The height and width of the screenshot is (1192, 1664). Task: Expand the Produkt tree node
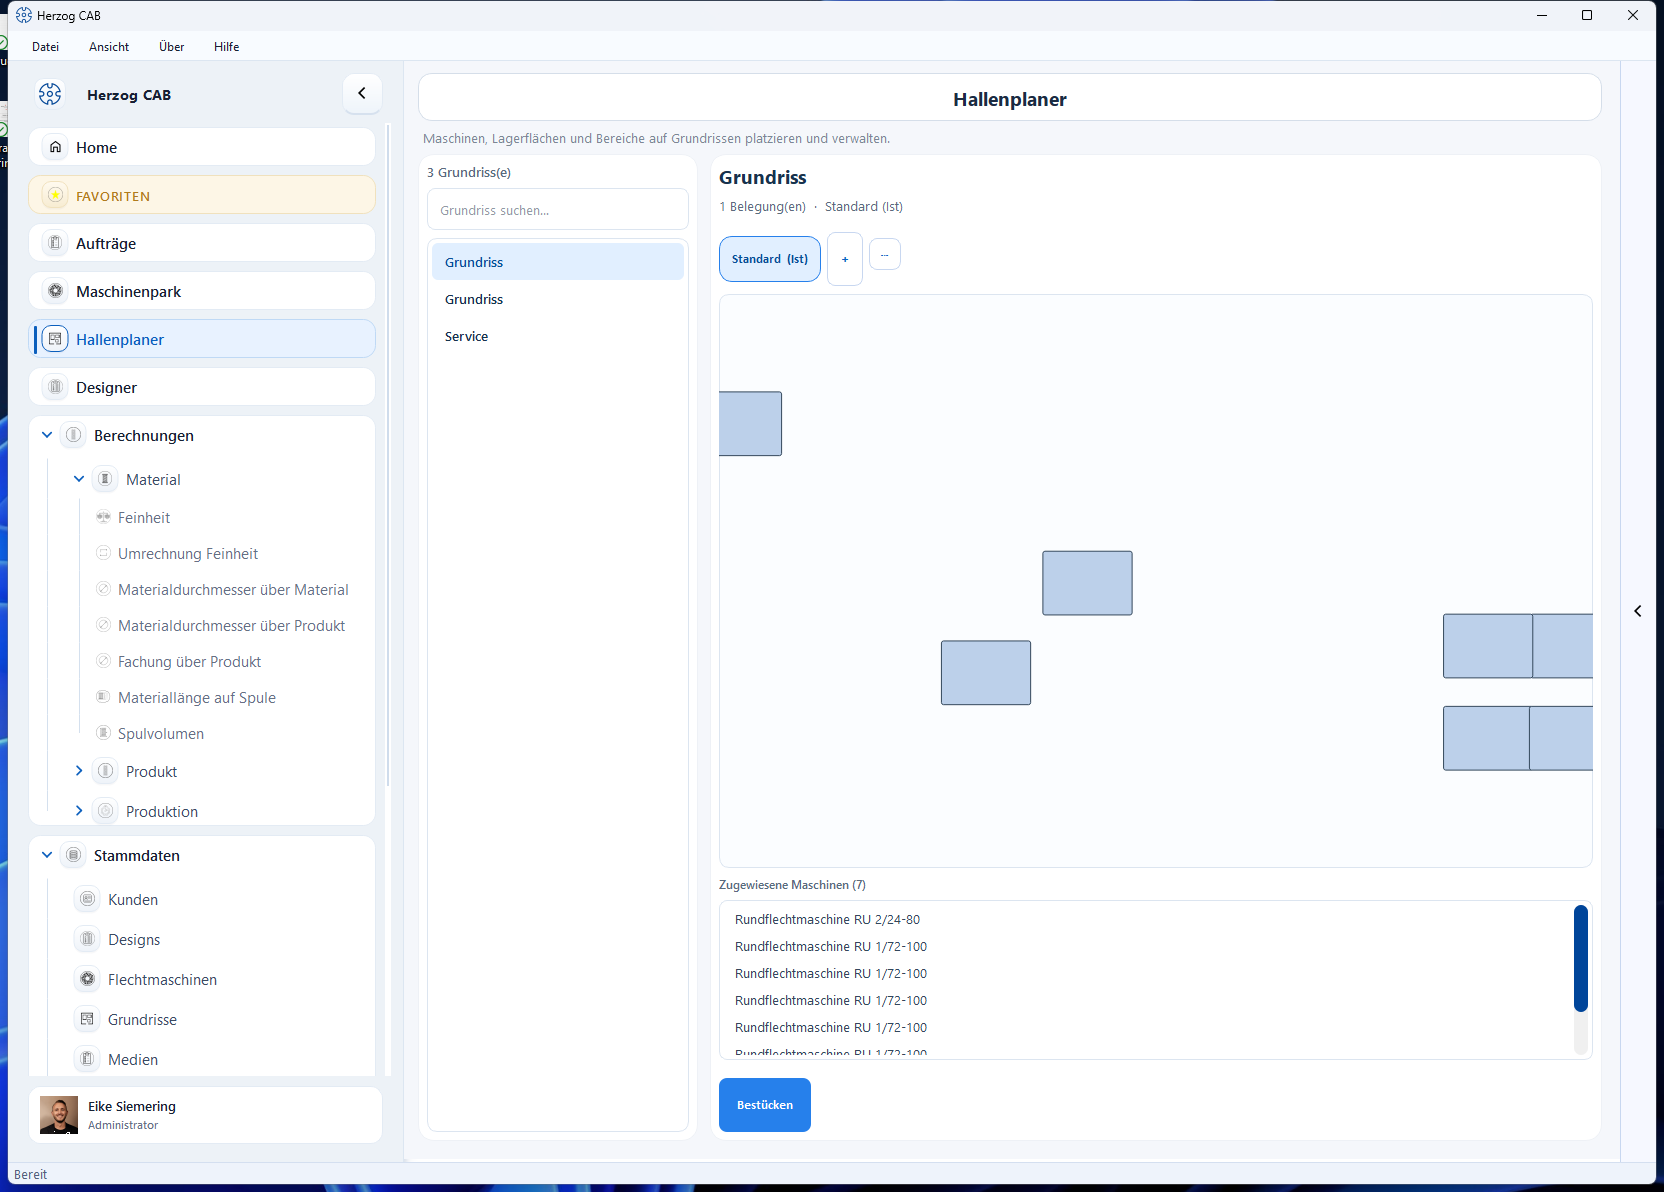(x=79, y=771)
